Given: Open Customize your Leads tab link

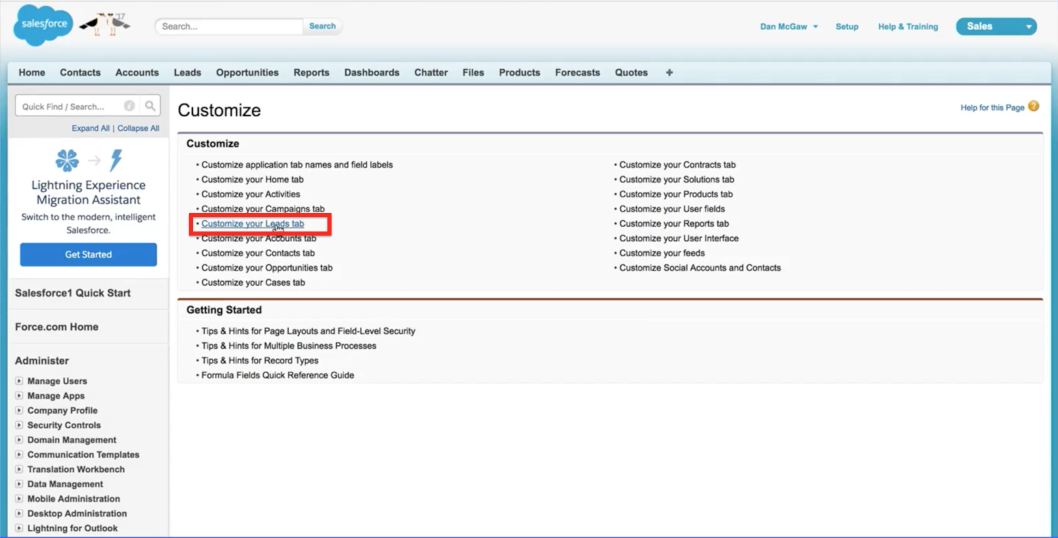Looking at the screenshot, I should tap(252, 223).
